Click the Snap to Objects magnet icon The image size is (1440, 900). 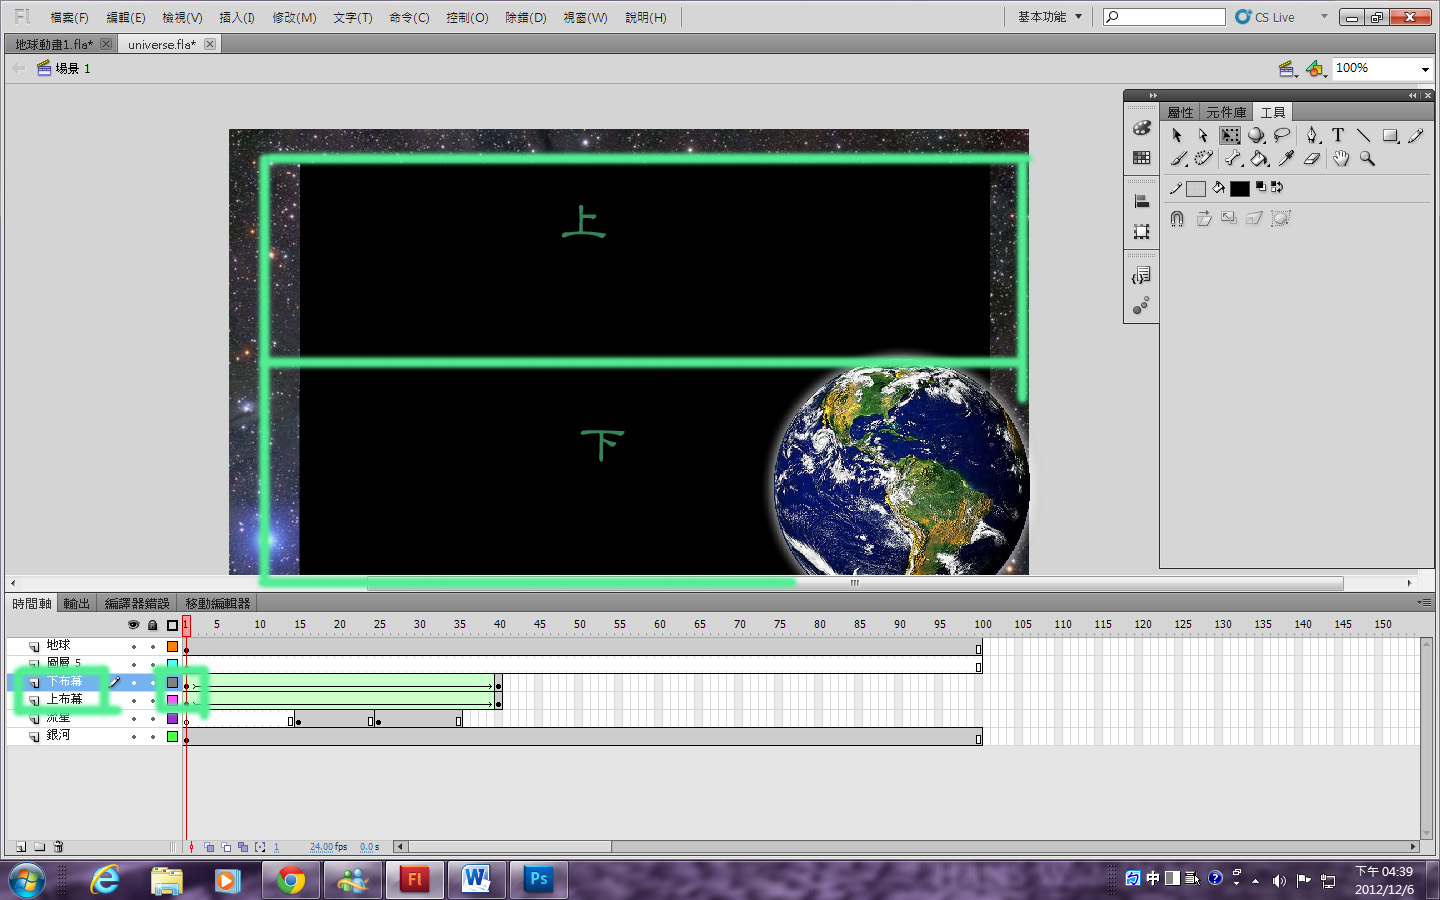coord(1177,218)
